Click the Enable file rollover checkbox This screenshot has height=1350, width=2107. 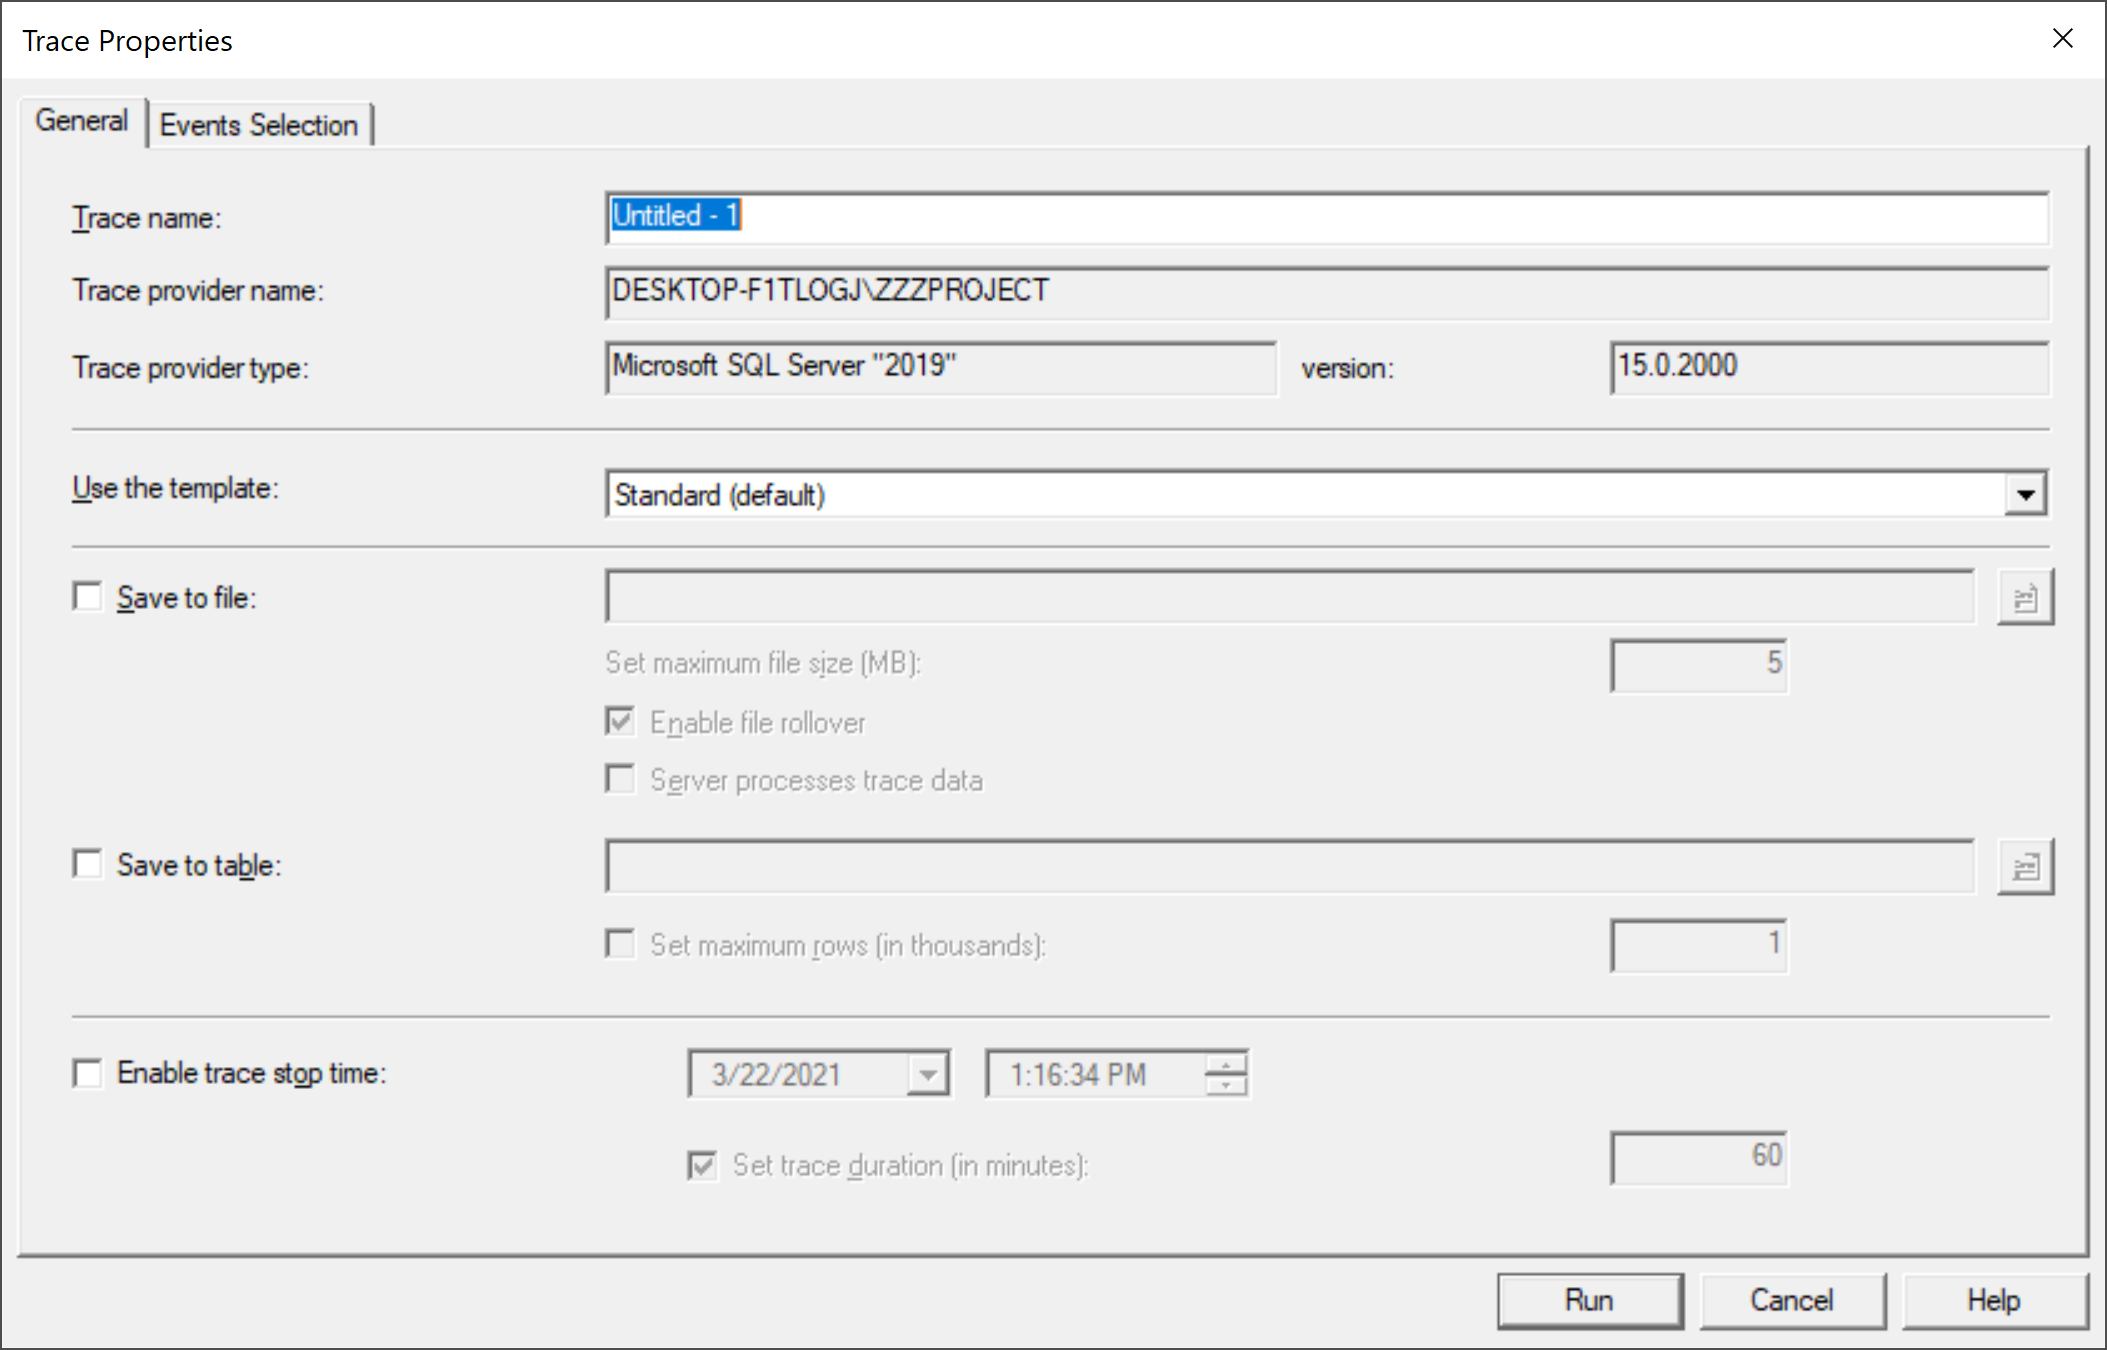click(x=620, y=722)
